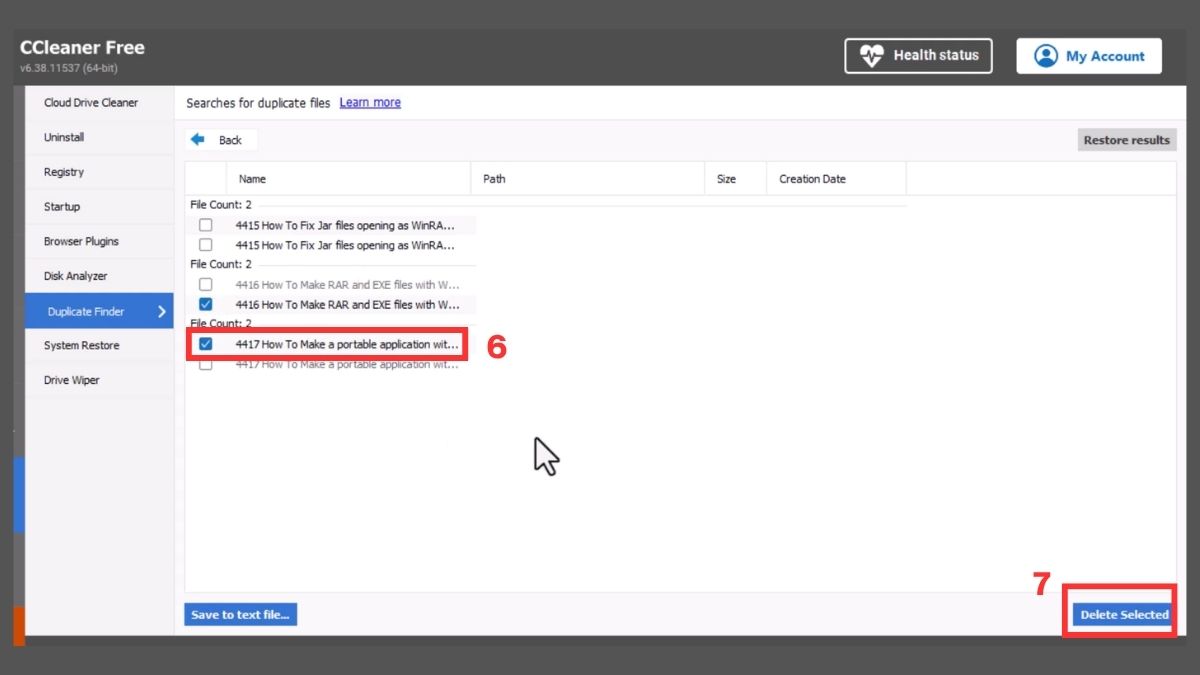
Task: Open the Startup section
Action: pos(99,207)
